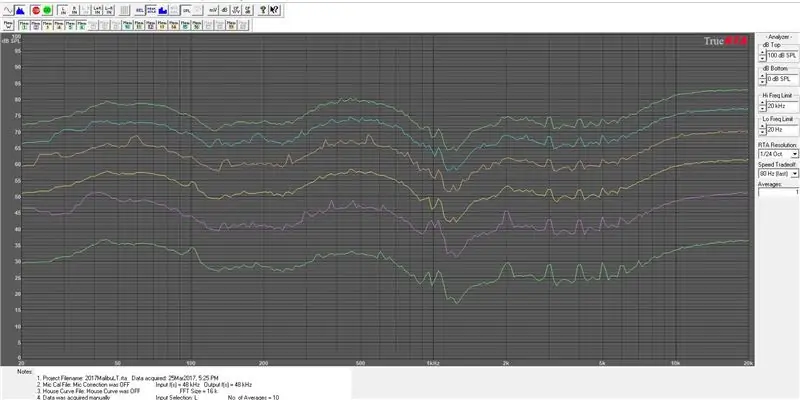The image size is (800, 400).
Task: Toggle memory trace Mem 13
Action: (x=162, y=25)
